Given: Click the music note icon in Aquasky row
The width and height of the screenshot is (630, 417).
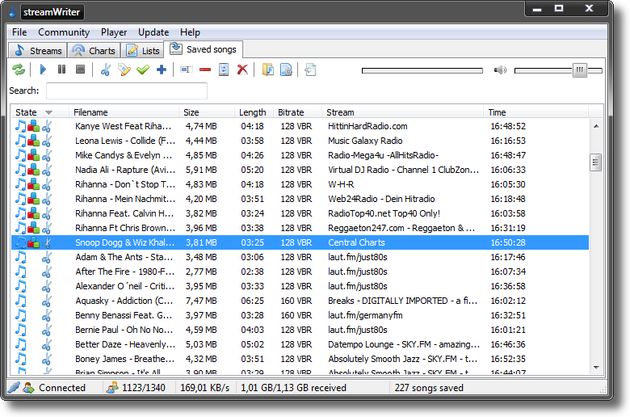Looking at the screenshot, I should coord(20,301).
